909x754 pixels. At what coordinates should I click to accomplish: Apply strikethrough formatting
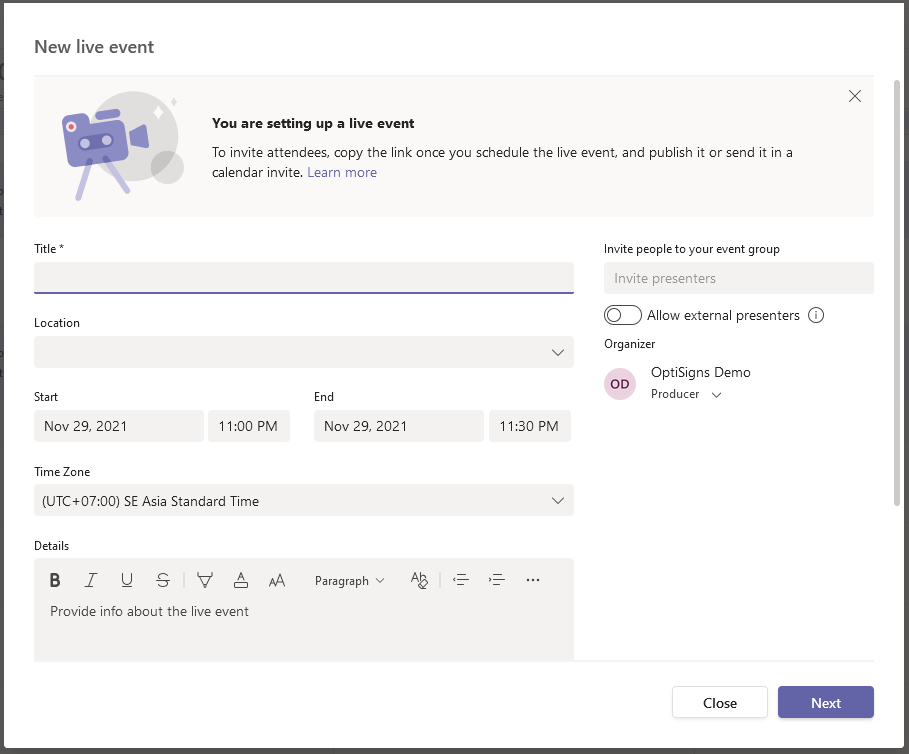click(163, 580)
